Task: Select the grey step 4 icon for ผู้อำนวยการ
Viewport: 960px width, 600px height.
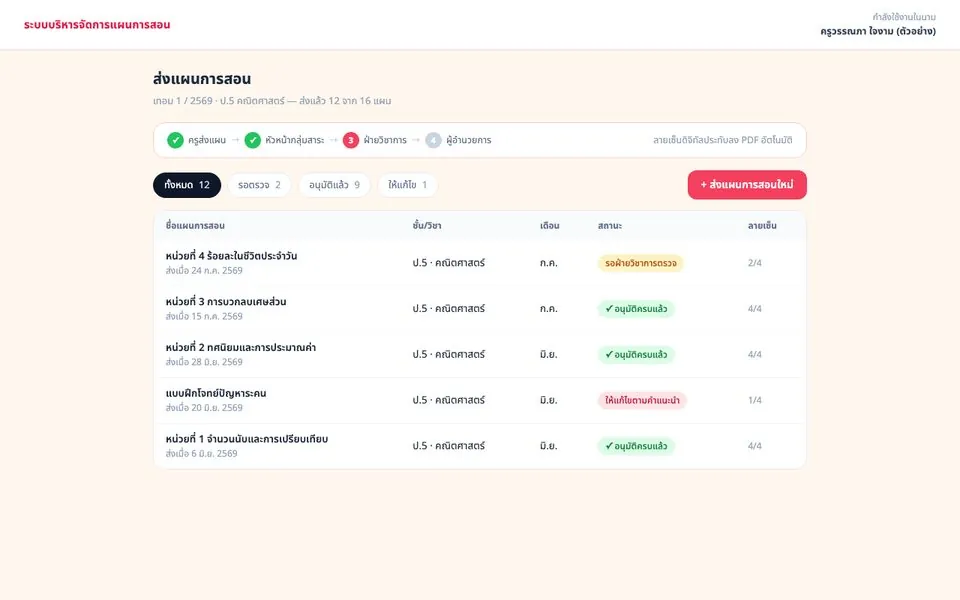Action: coord(433,140)
